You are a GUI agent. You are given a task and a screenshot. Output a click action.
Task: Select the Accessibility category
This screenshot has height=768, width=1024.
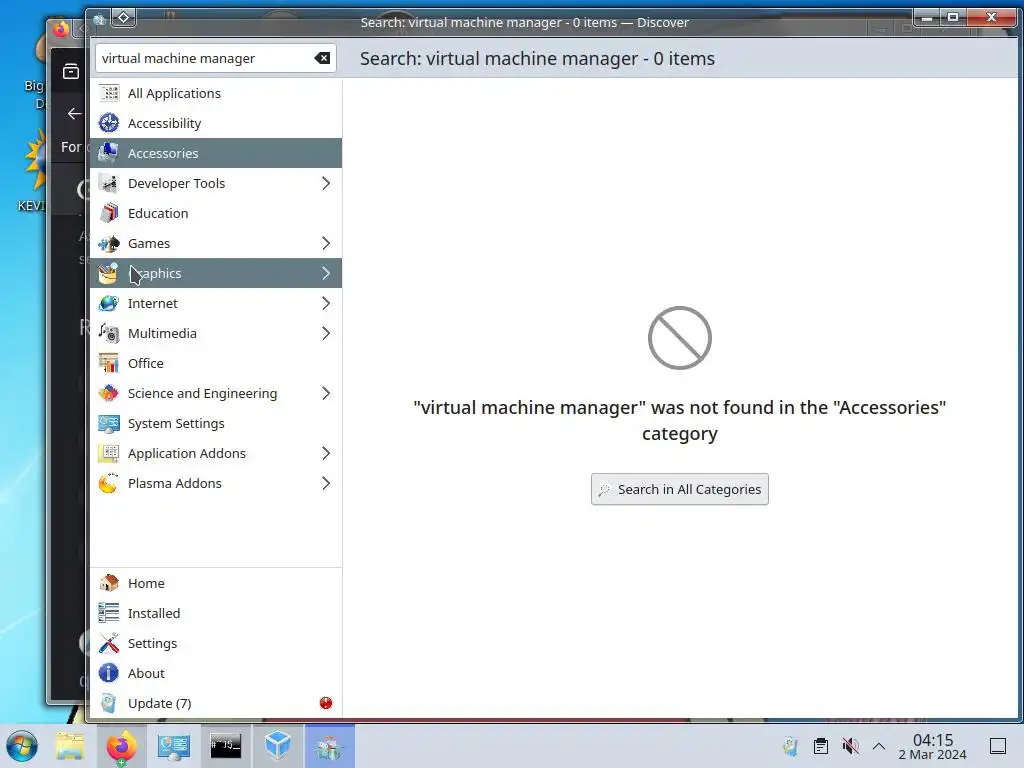pos(216,123)
